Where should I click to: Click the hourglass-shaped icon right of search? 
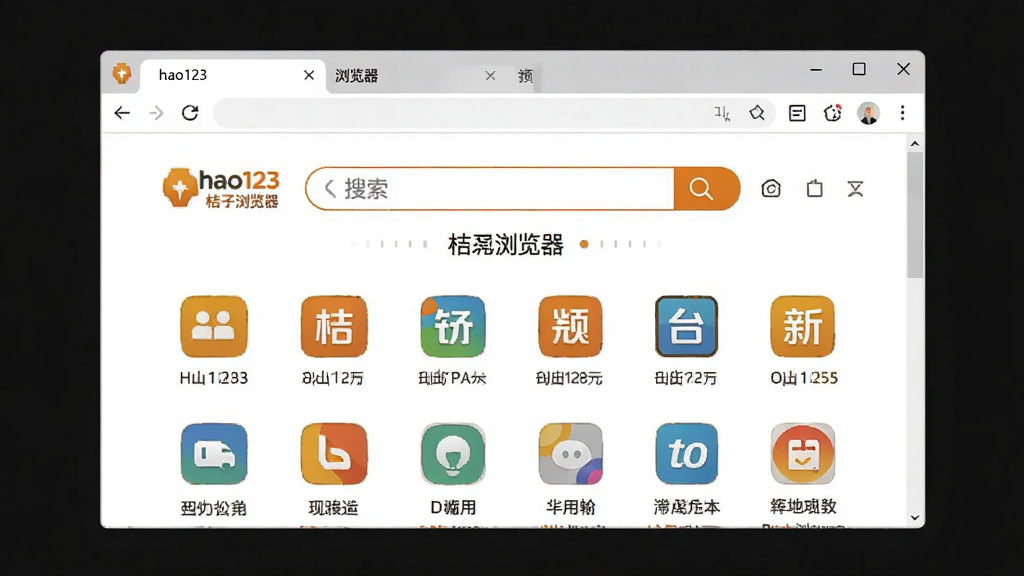click(856, 189)
